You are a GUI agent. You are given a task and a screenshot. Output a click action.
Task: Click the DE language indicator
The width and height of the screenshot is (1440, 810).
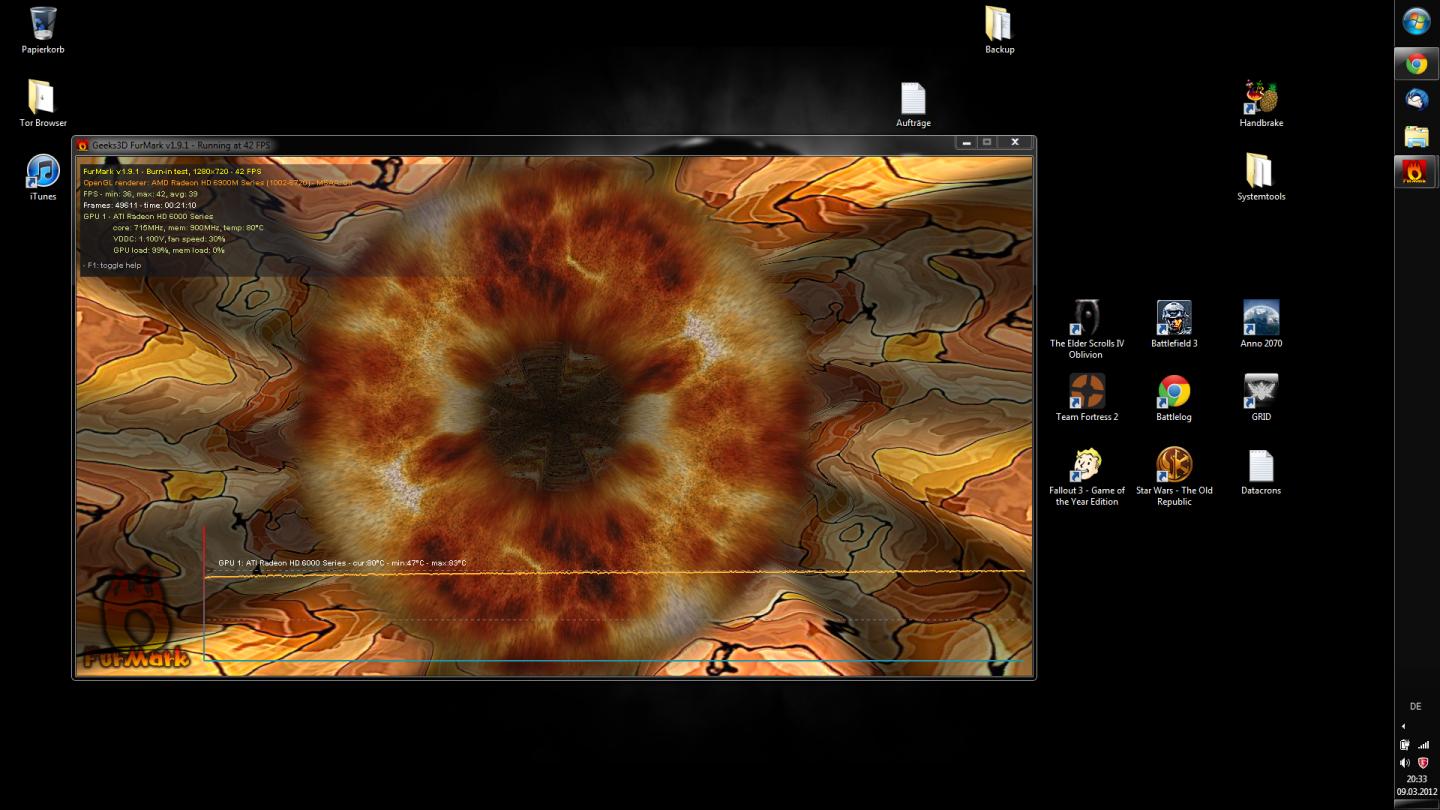pos(1415,706)
